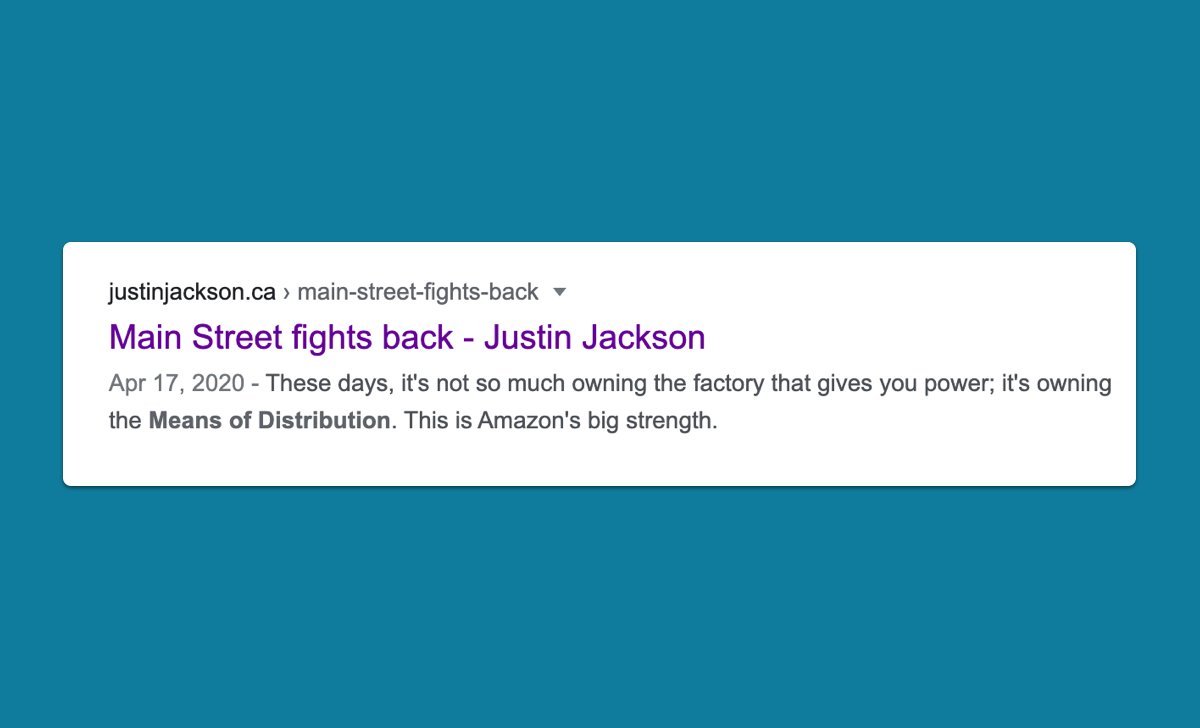Click the justinjackson.ca domain text
Screen dimensions: 1200x728
191,292
